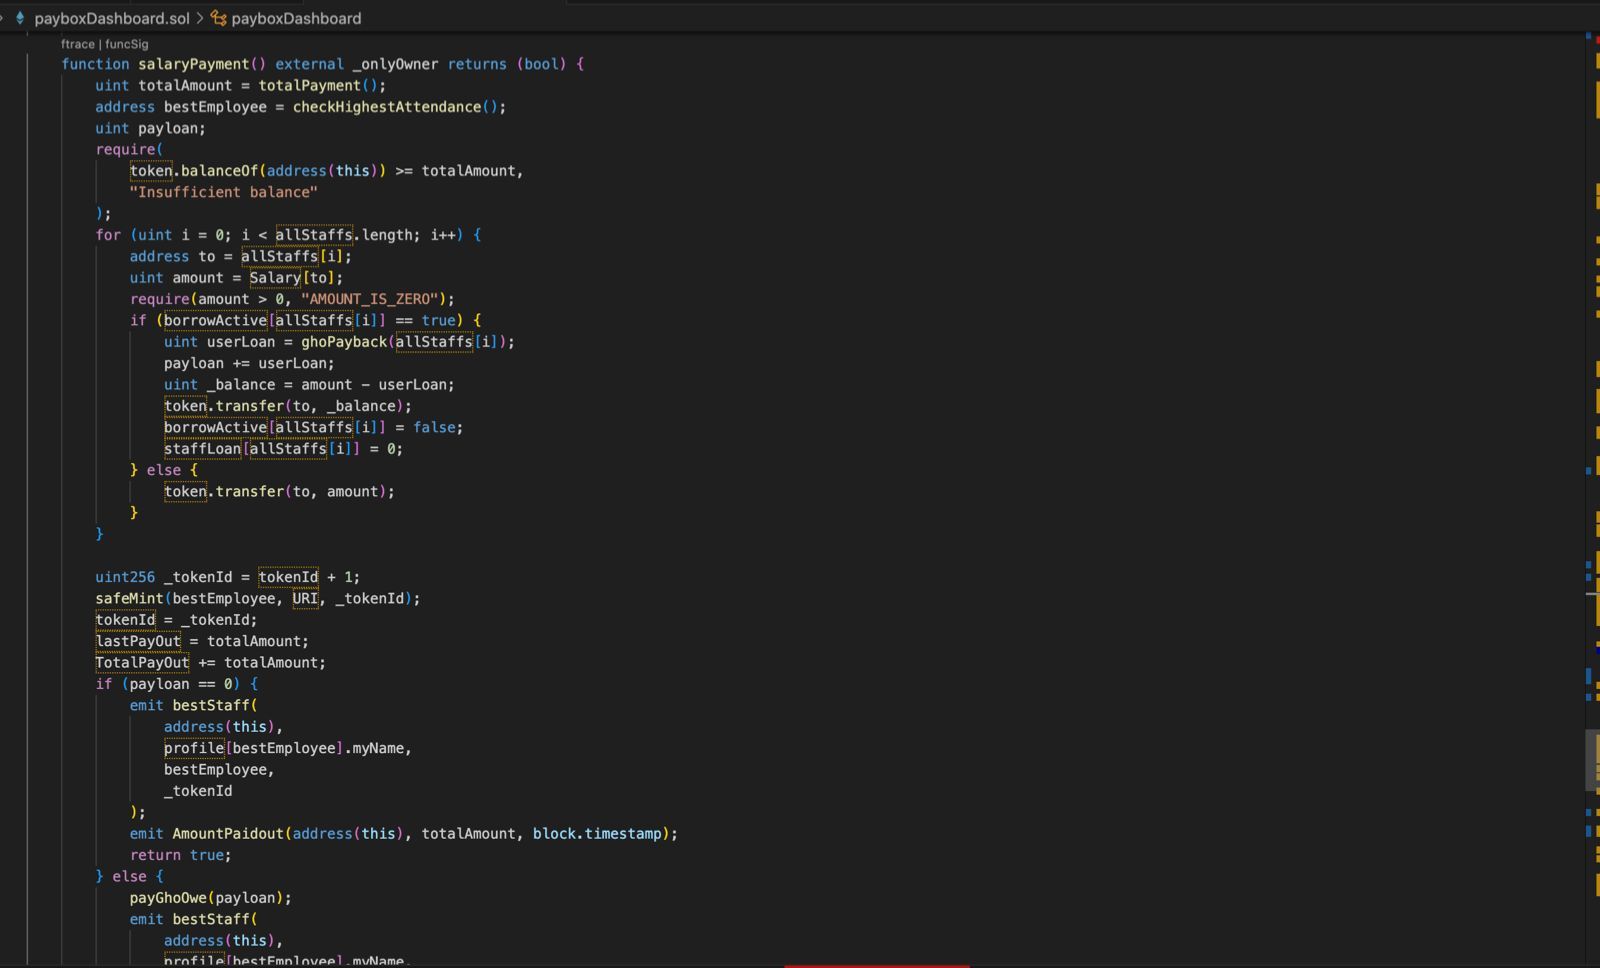Screen dimensions: 1600x968
Task: Click the token.transfer(to, _balance) call
Action: click(283, 406)
